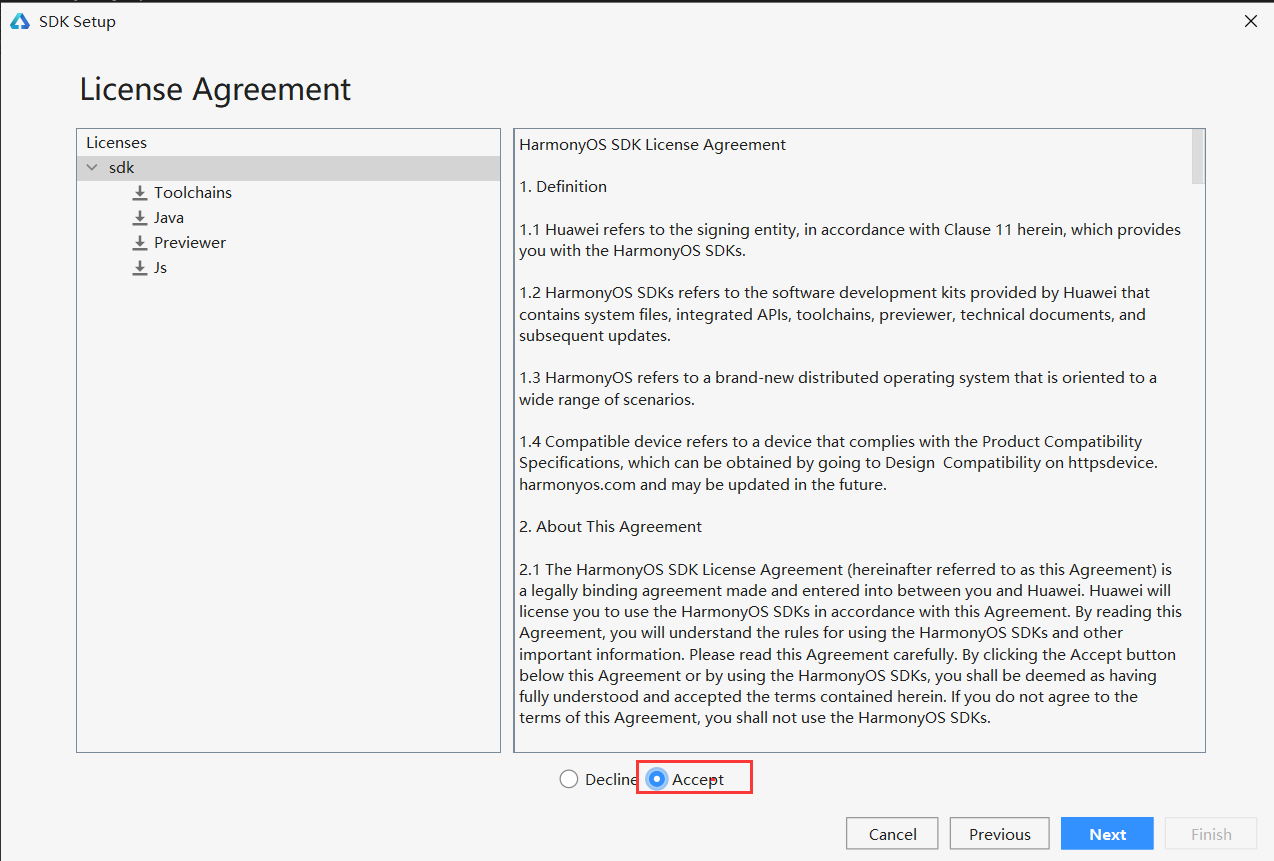Click the Cancel button
This screenshot has height=861, width=1274.
[x=892, y=834]
